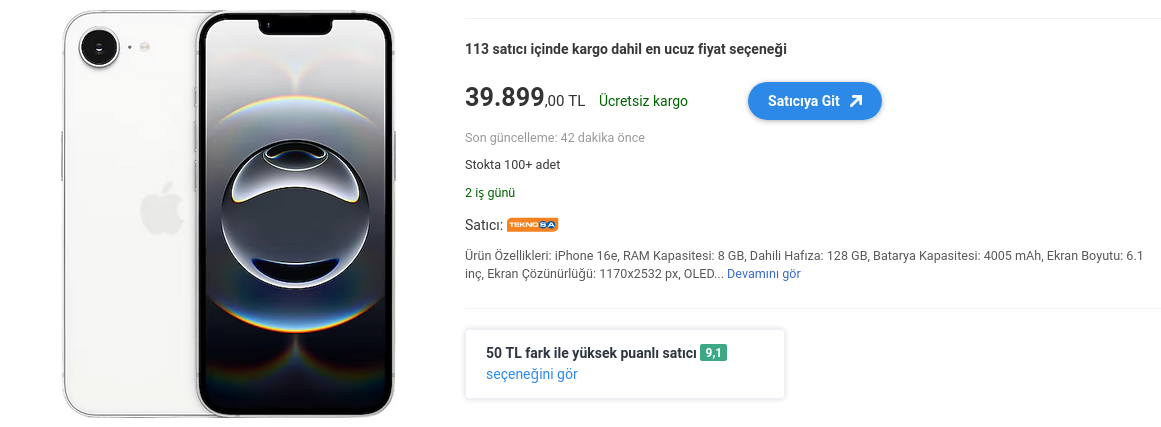Click the green 9,1 rating badge
This screenshot has width=1161, height=427.
[x=713, y=353]
